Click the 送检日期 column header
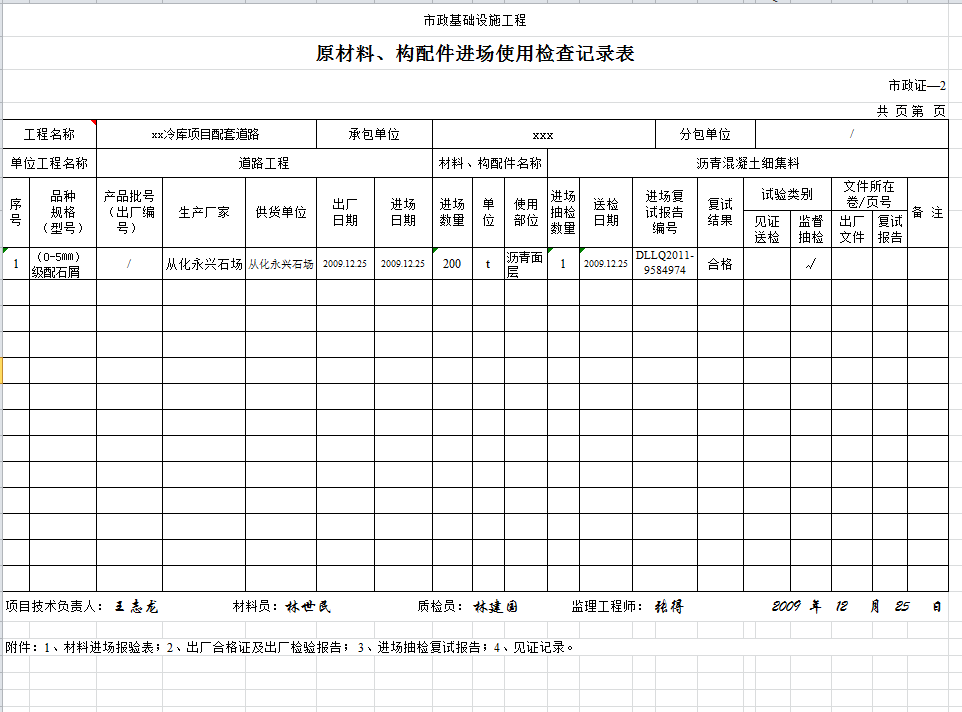 click(606, 212)
